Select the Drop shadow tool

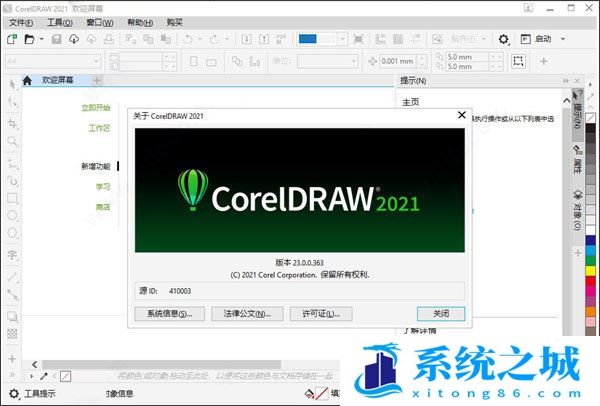pyautogui.click(x=13, y=316)
